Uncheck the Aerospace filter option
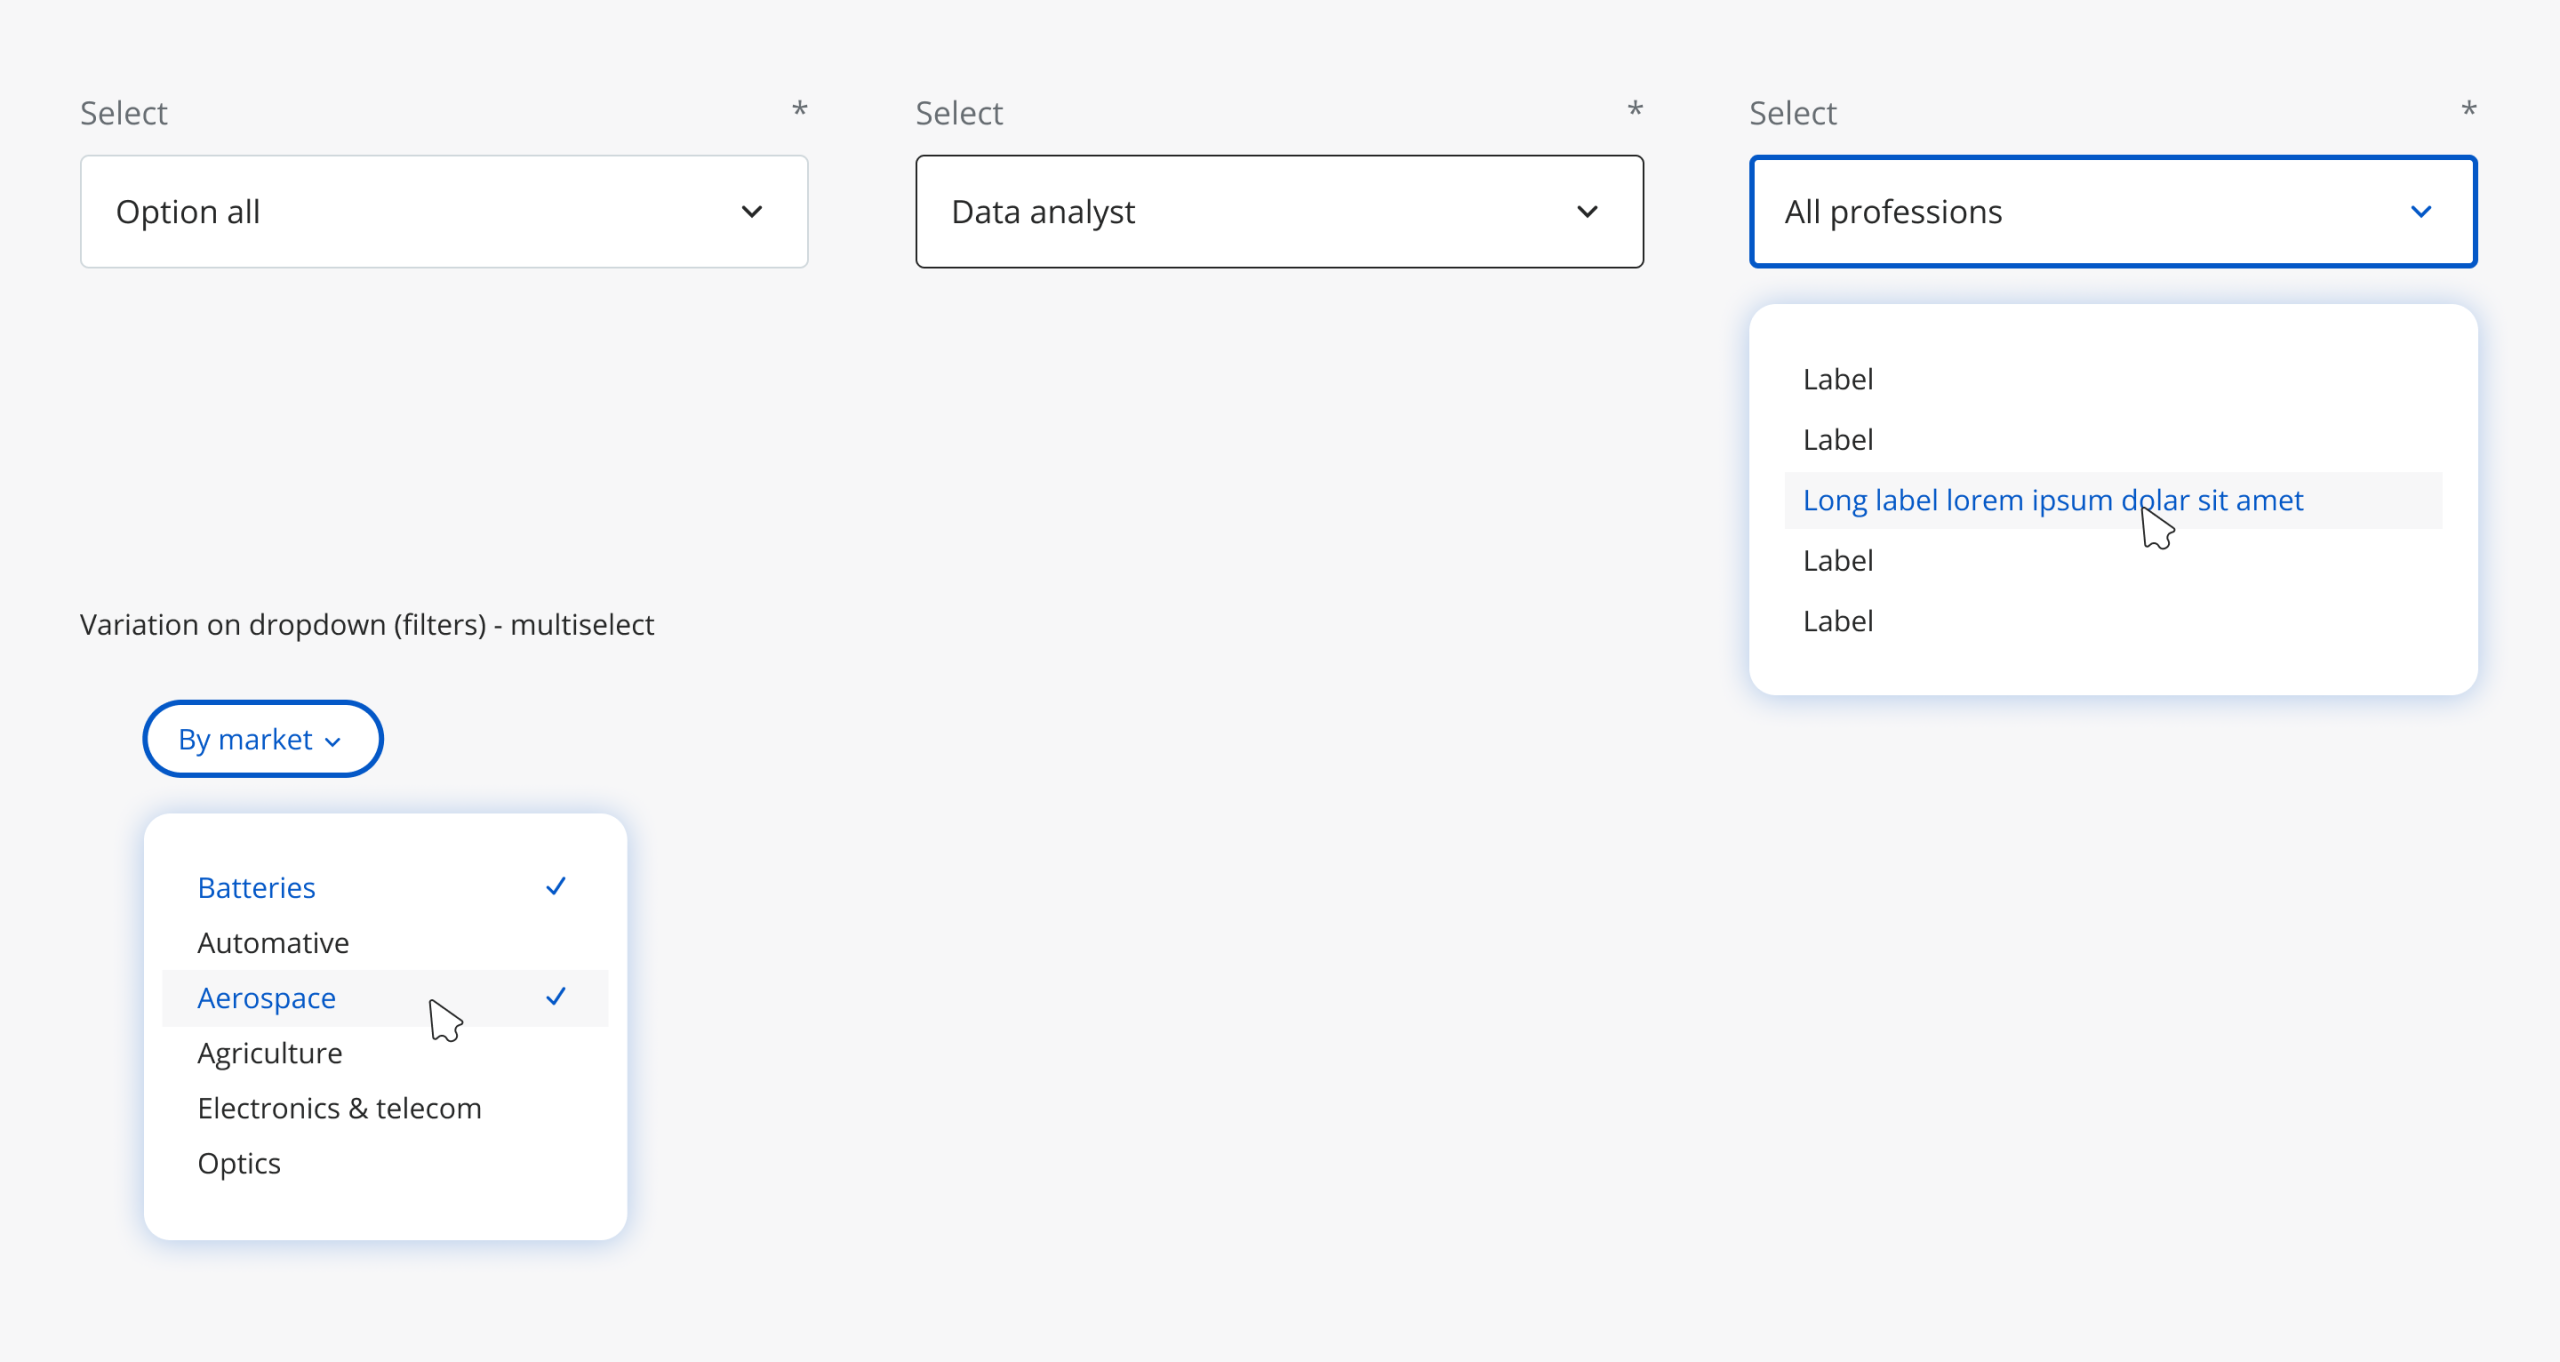Image resolution: width=2560 pixels, height=1362 pixels. tap(267, 998)
